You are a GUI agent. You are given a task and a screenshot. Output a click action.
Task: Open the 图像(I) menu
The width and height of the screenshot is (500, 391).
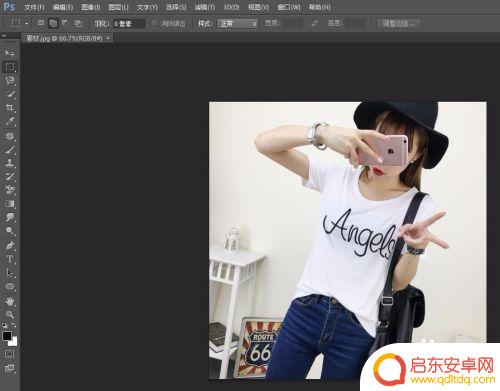(91, 7)
